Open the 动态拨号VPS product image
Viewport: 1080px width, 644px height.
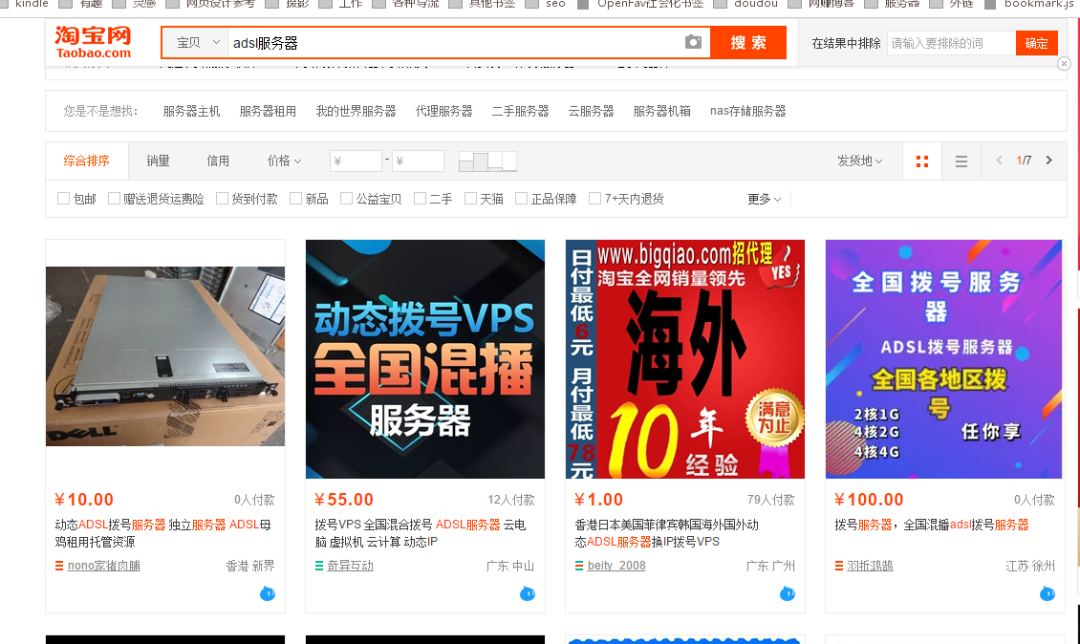coord(425,359)
